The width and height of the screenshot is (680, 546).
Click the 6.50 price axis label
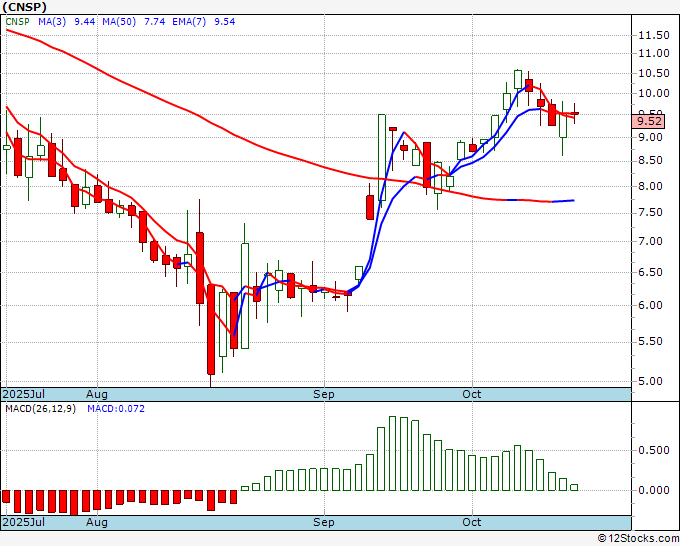click(x=650, y=272)
